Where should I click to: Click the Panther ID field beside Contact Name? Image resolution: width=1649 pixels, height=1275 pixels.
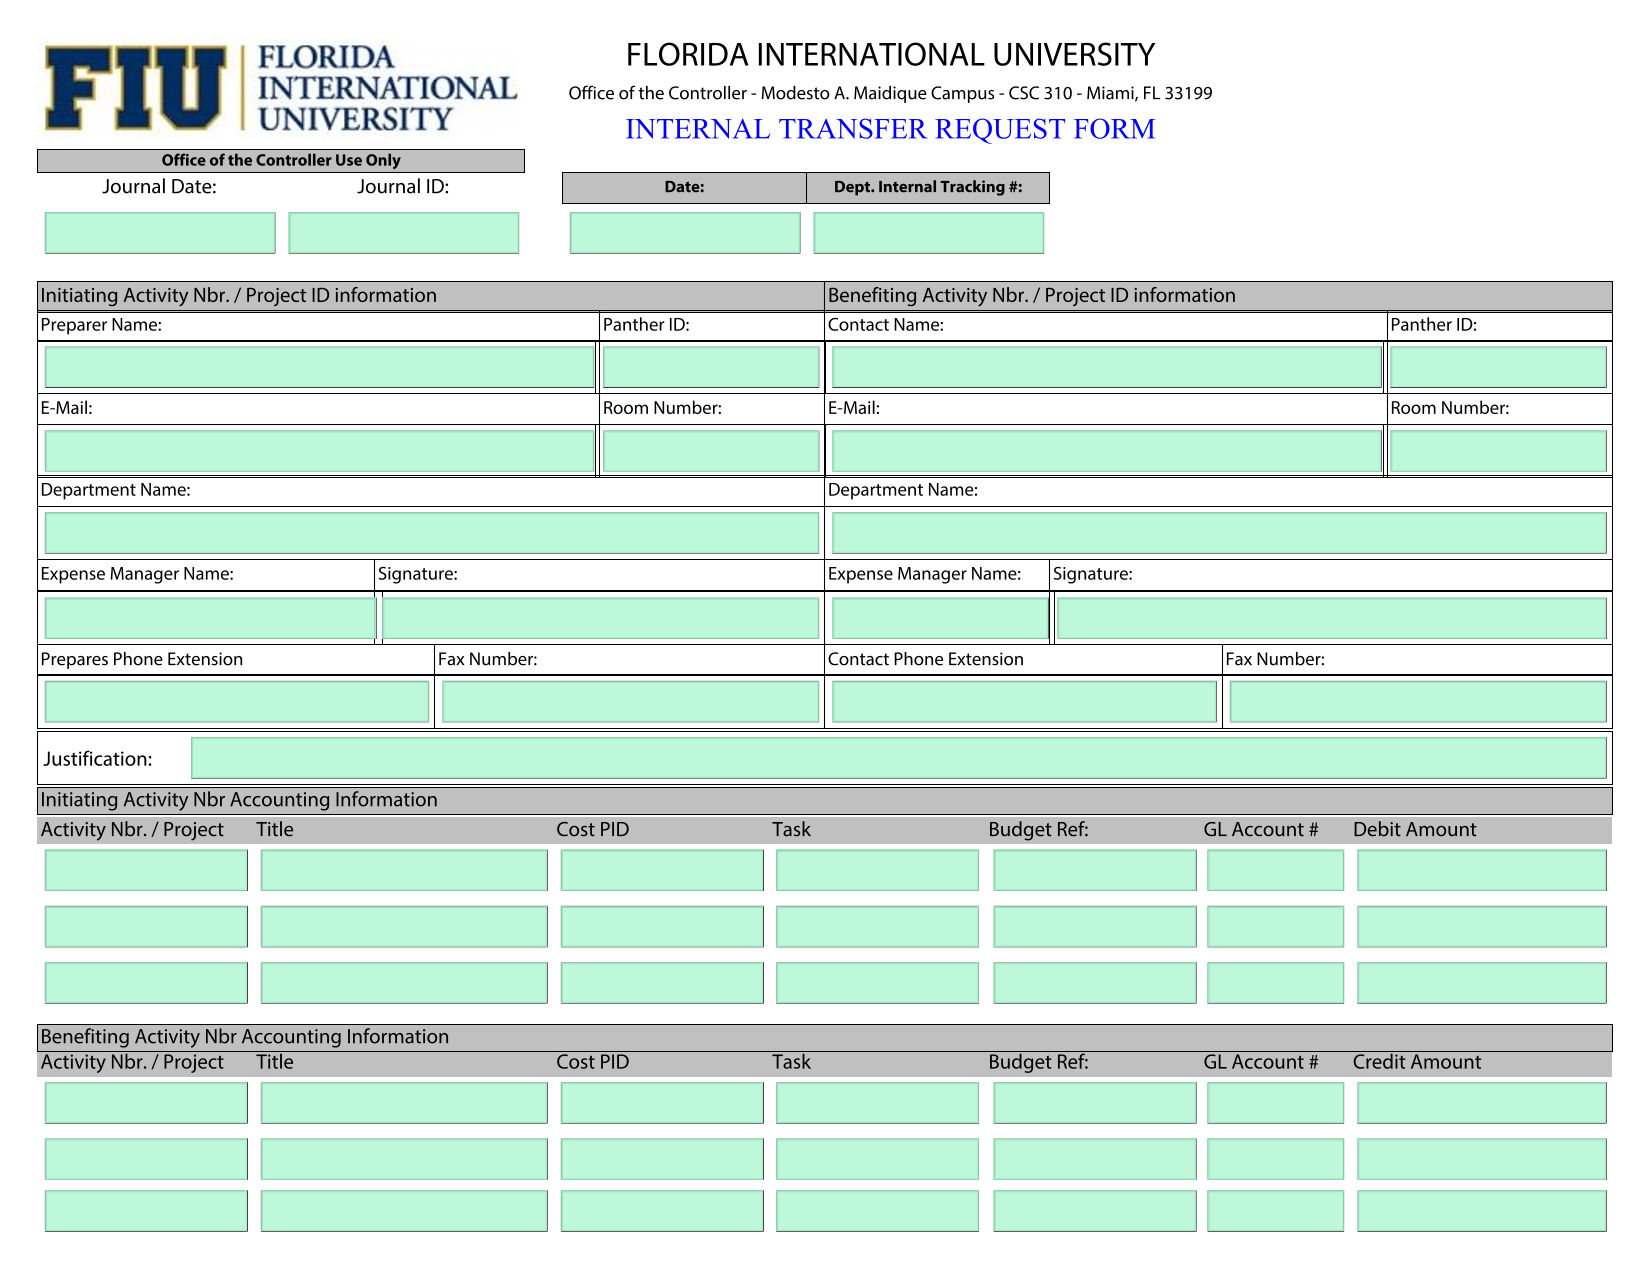[1498, 367]
